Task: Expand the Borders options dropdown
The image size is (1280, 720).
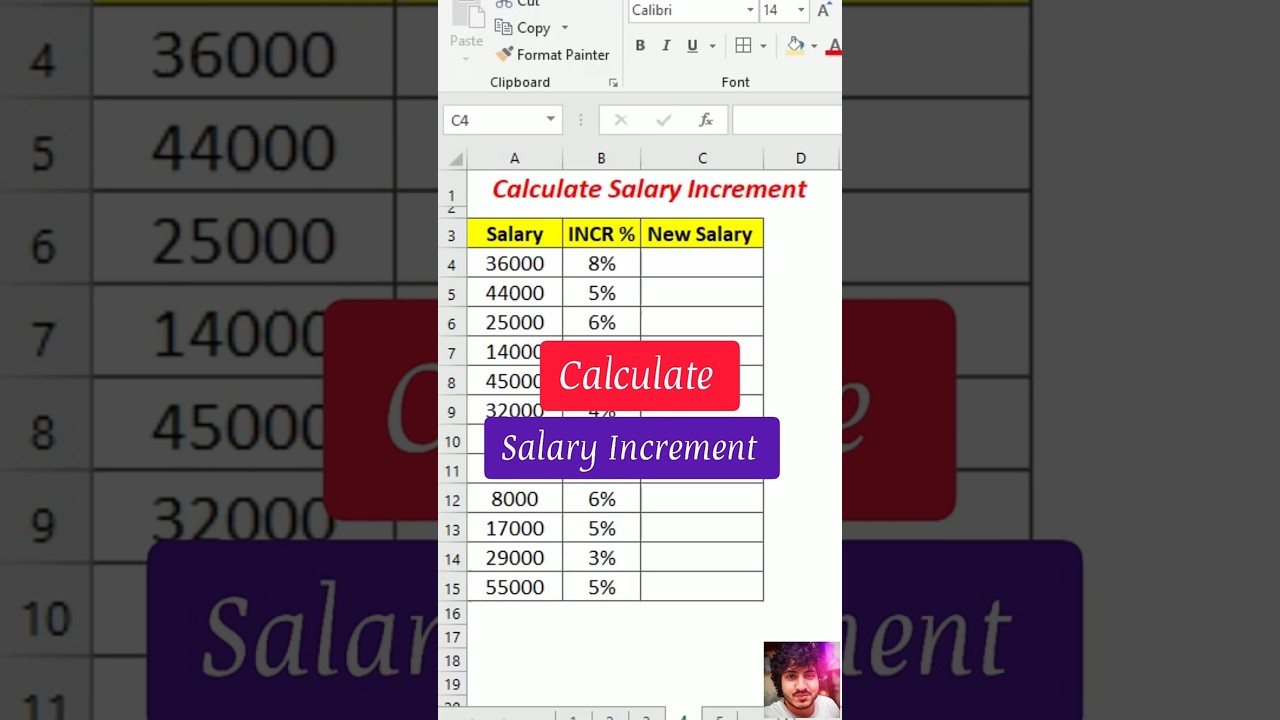Action: point(763,46)
